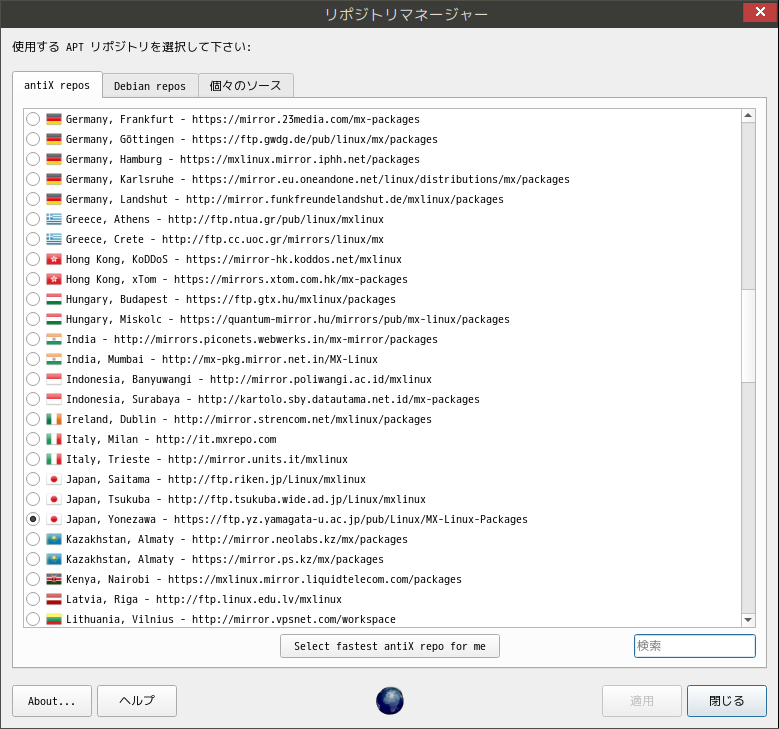779x729 pixels.
Task: Click the Greek flag beside Athens
Action: 54,219
